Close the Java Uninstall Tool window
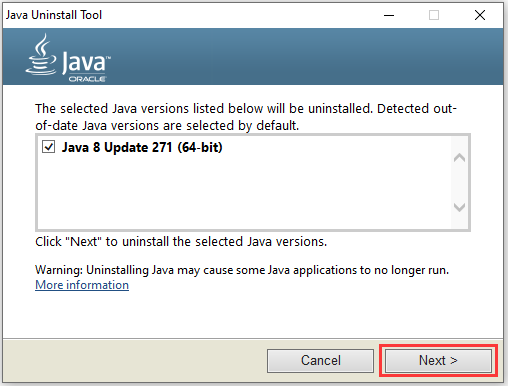 click(x=480, y=15)
